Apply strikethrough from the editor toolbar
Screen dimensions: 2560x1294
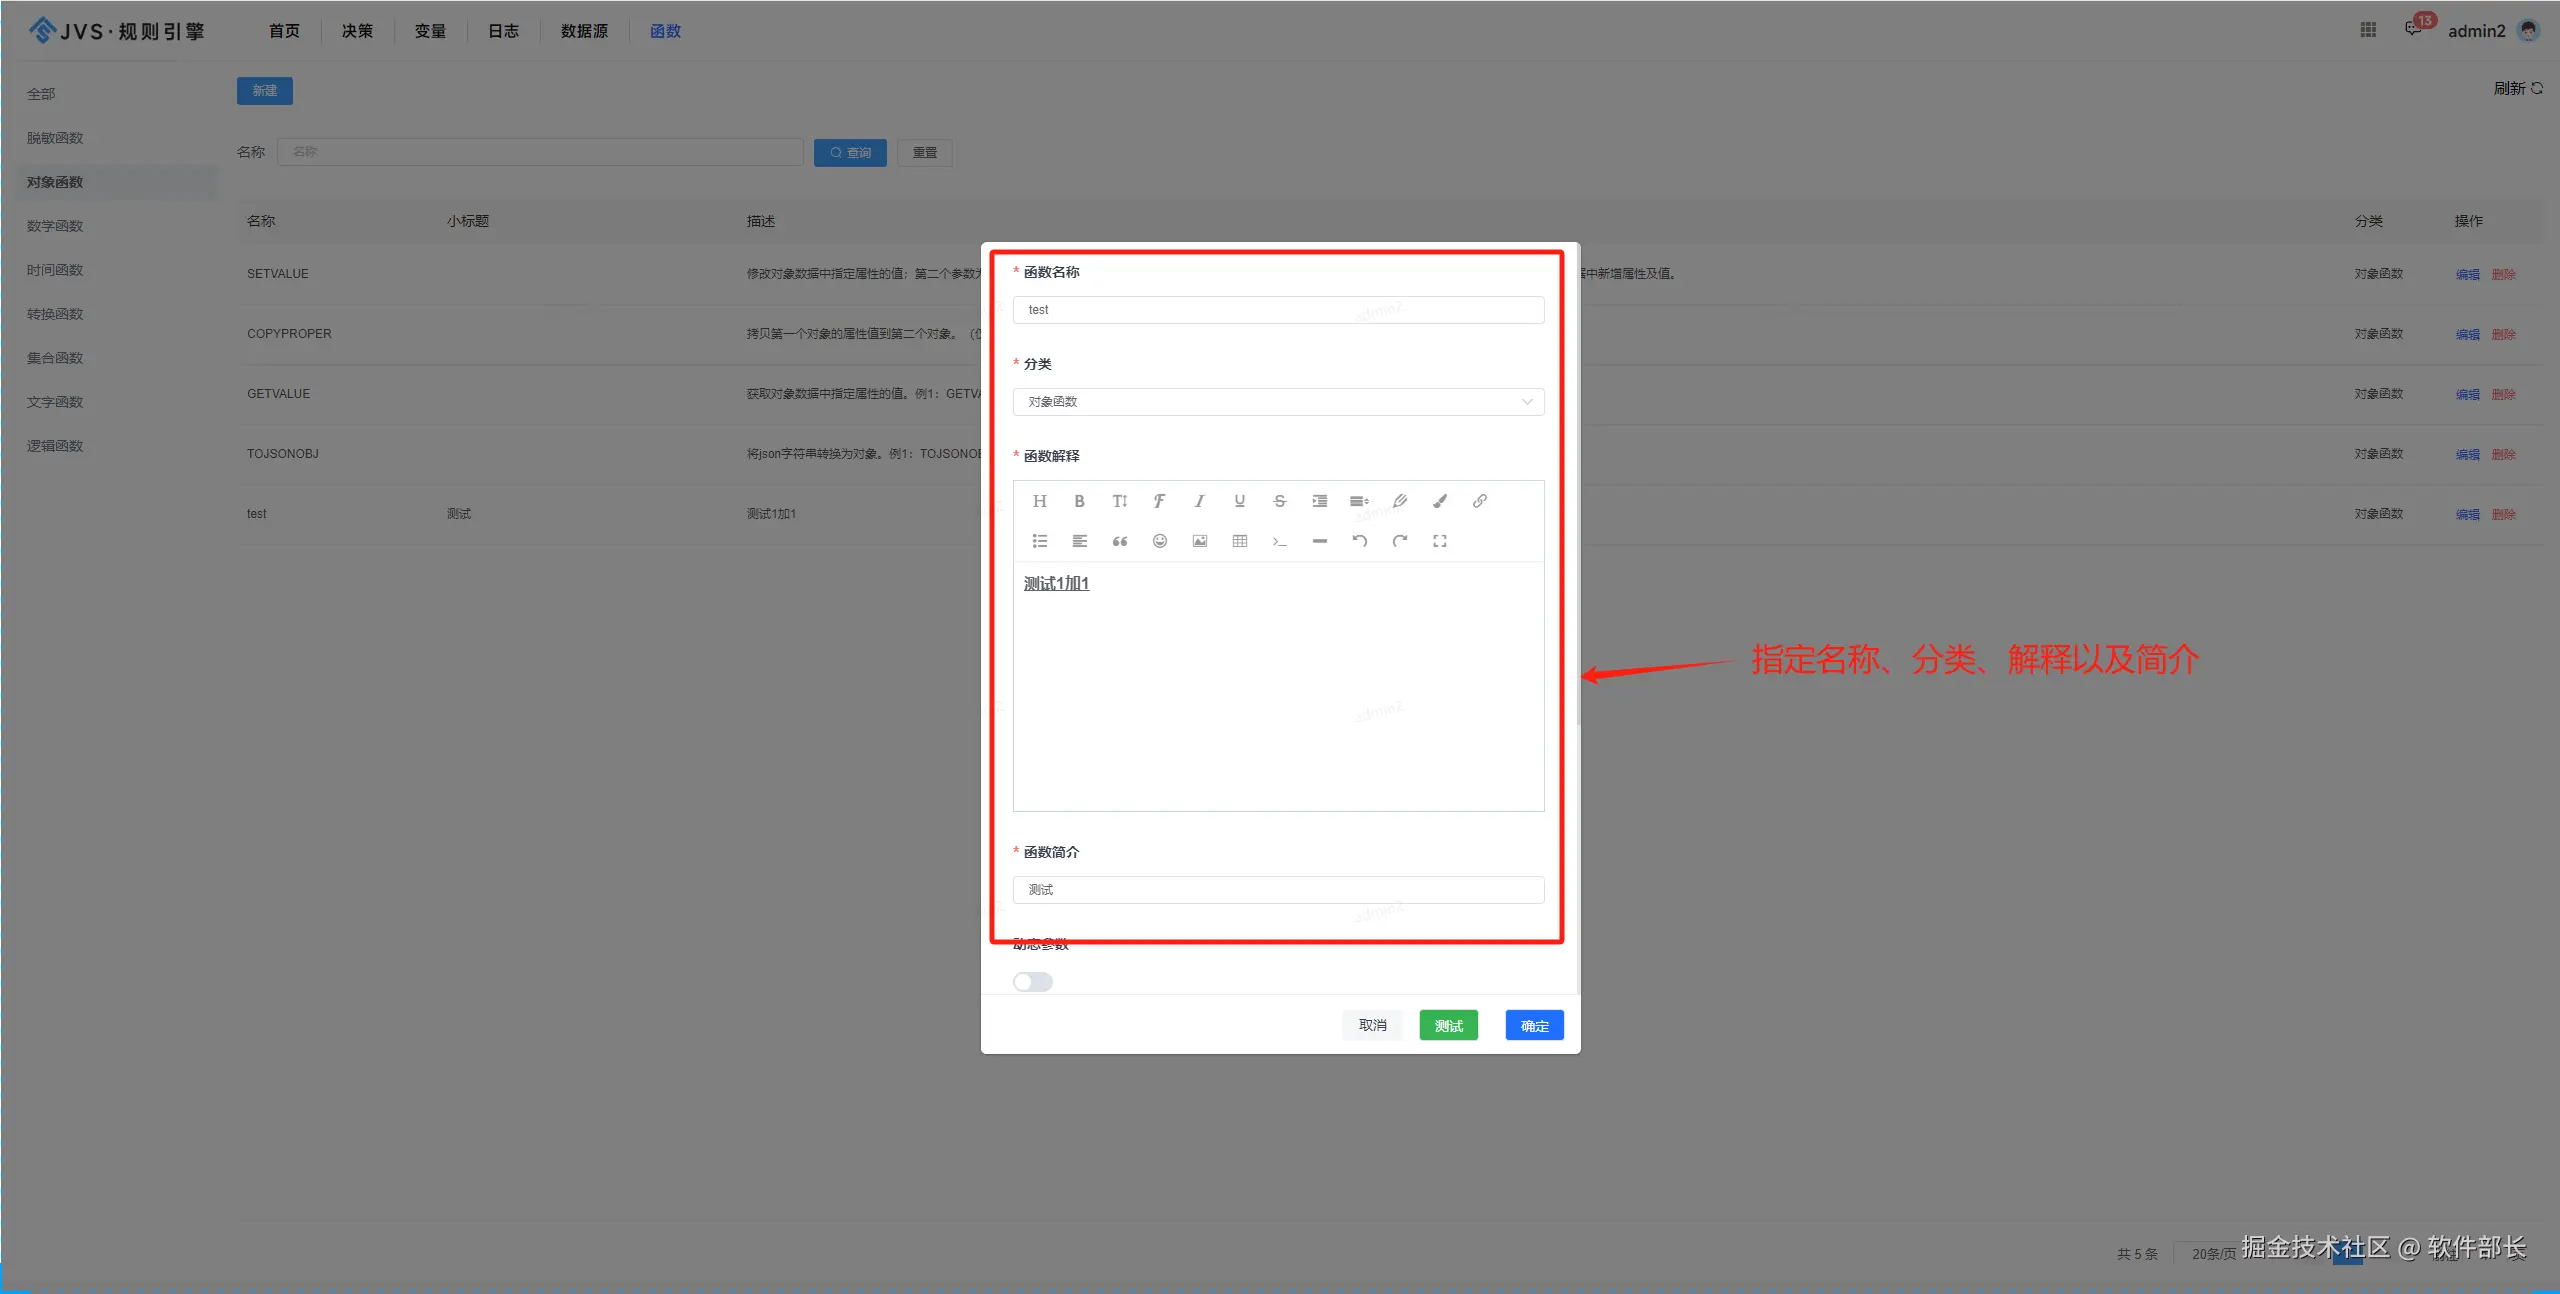[1279, 501]
